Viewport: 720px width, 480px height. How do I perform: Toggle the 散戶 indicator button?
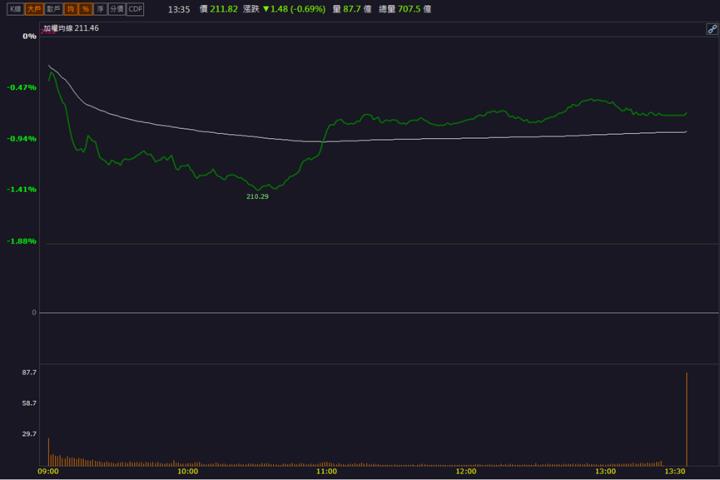(54, 8)
